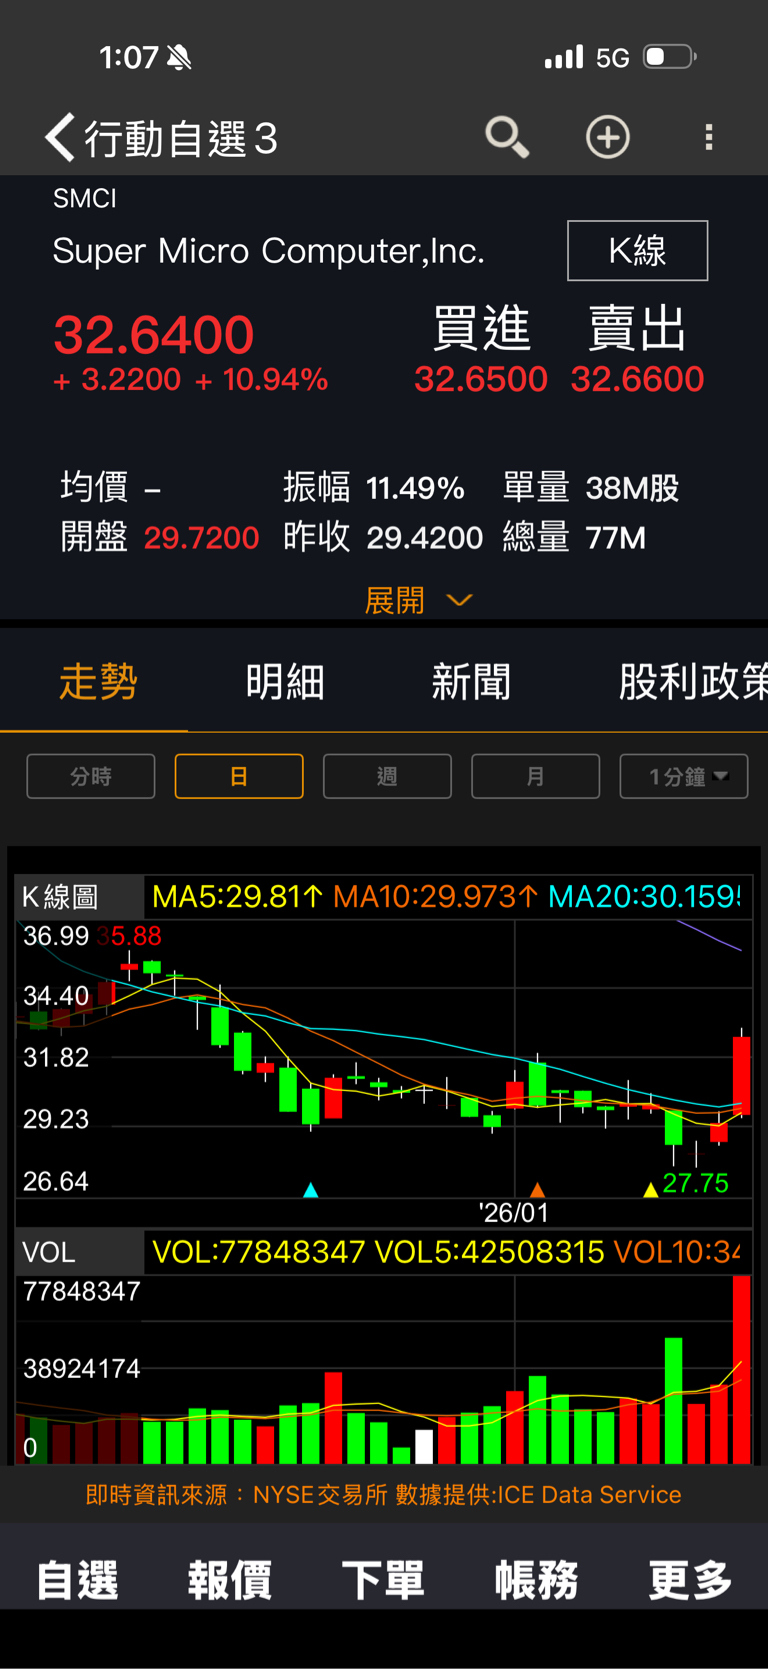Select the 分時 chart period

(x=91, y=776)
